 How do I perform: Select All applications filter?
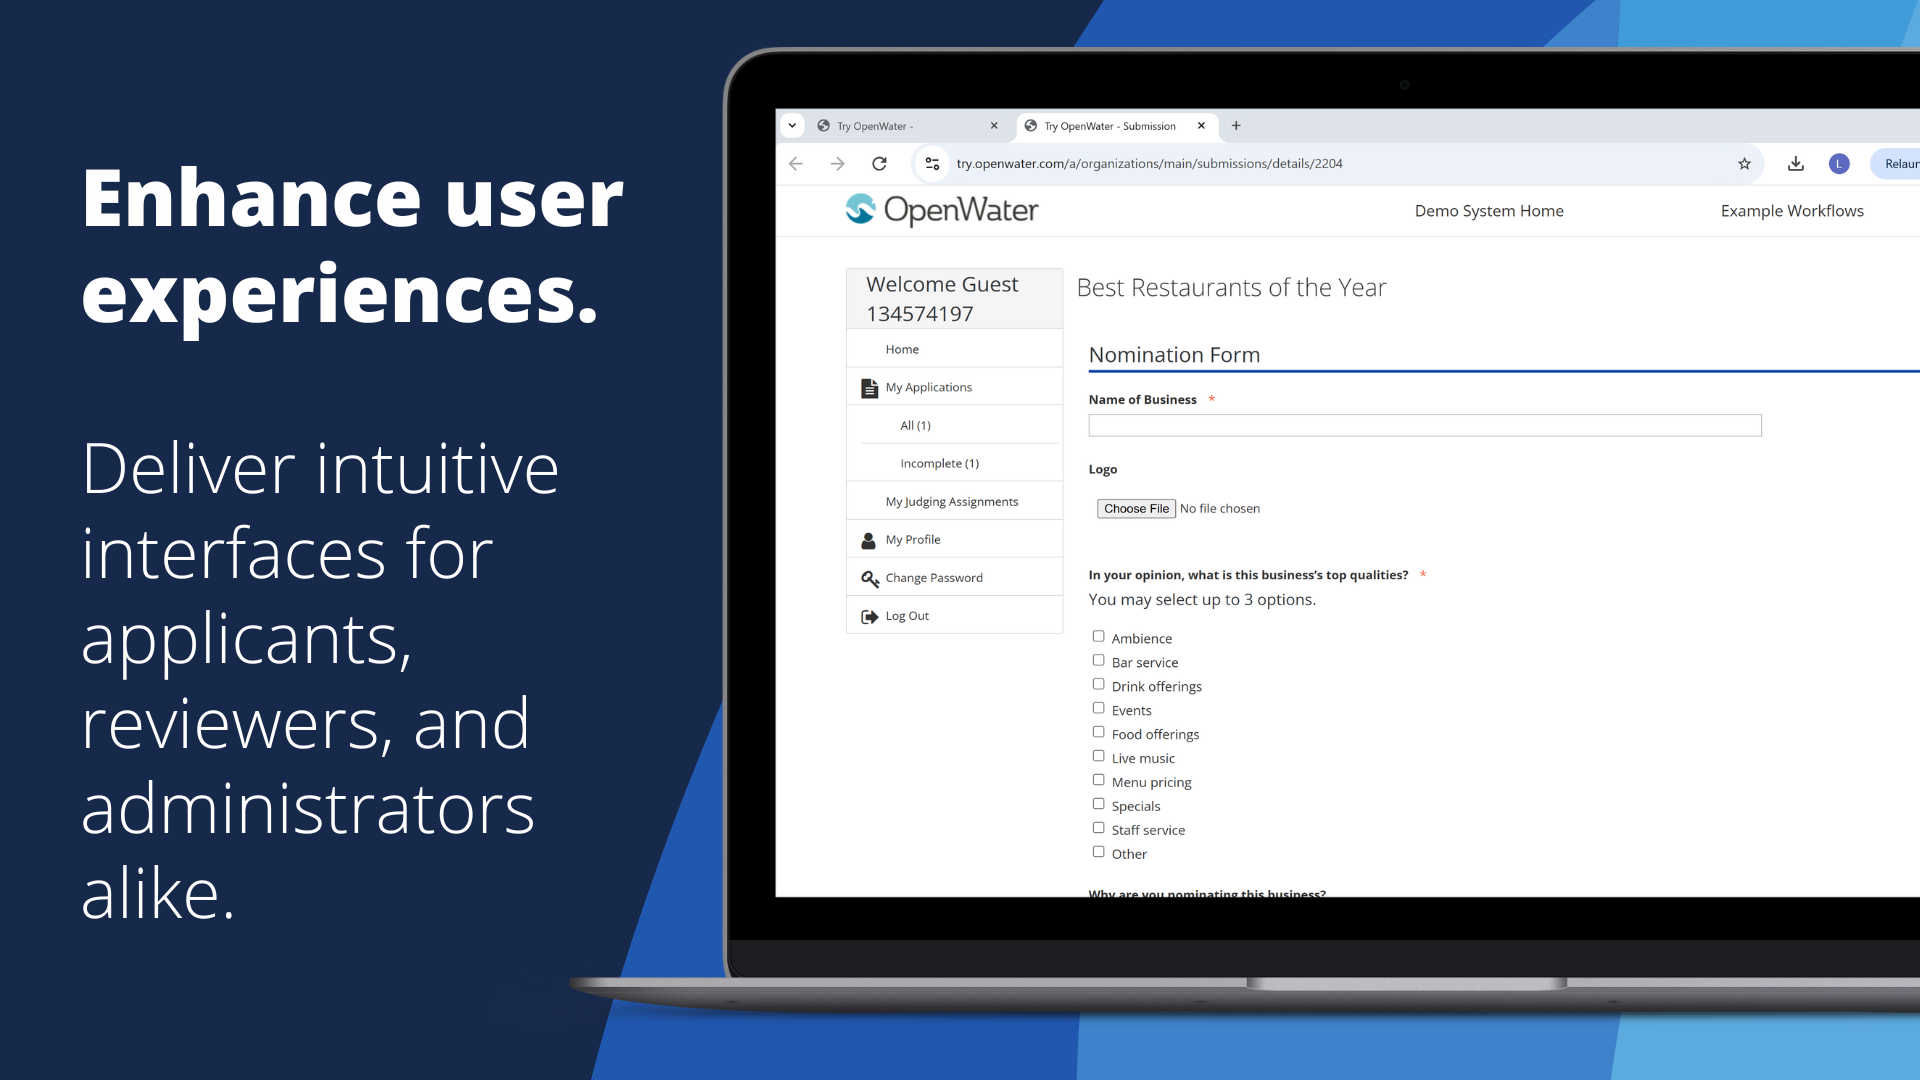tap(914, 425)
